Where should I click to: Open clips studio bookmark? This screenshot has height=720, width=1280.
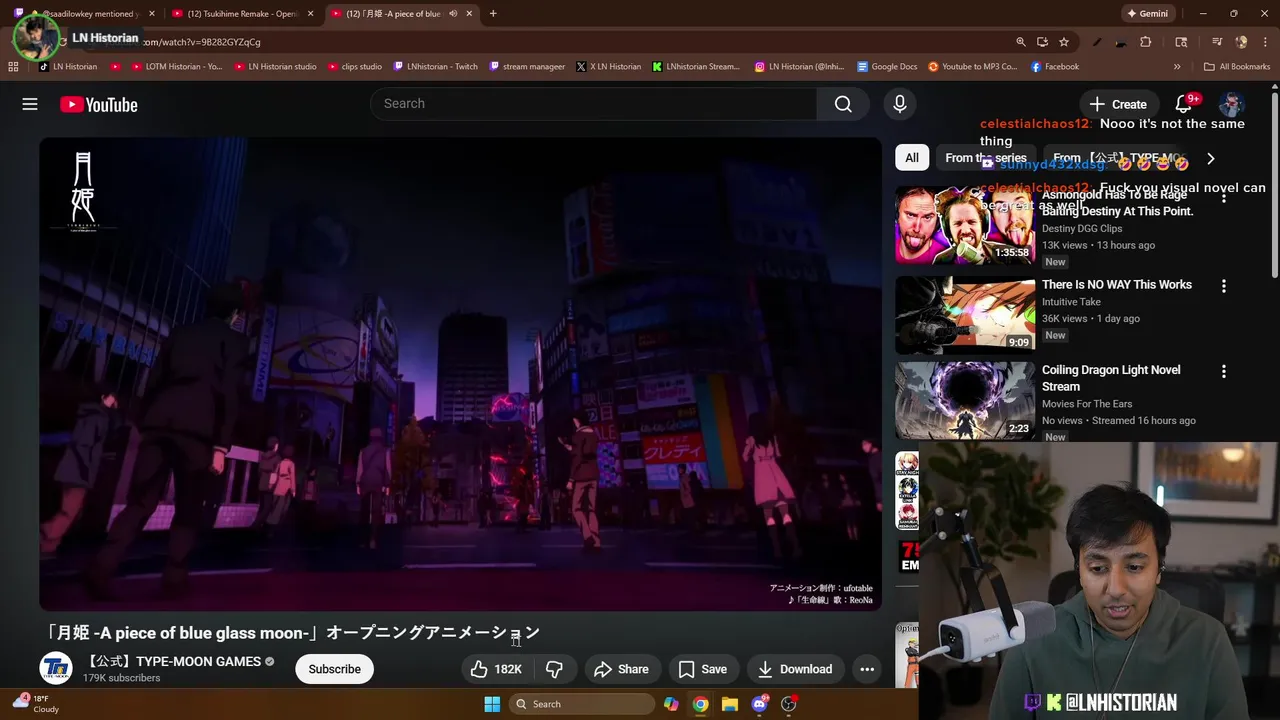(x=355, y=67)
